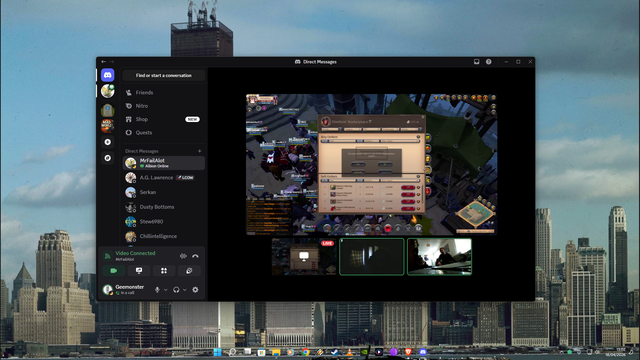Click the main shared Albion Online stream view

click(371, 164)
